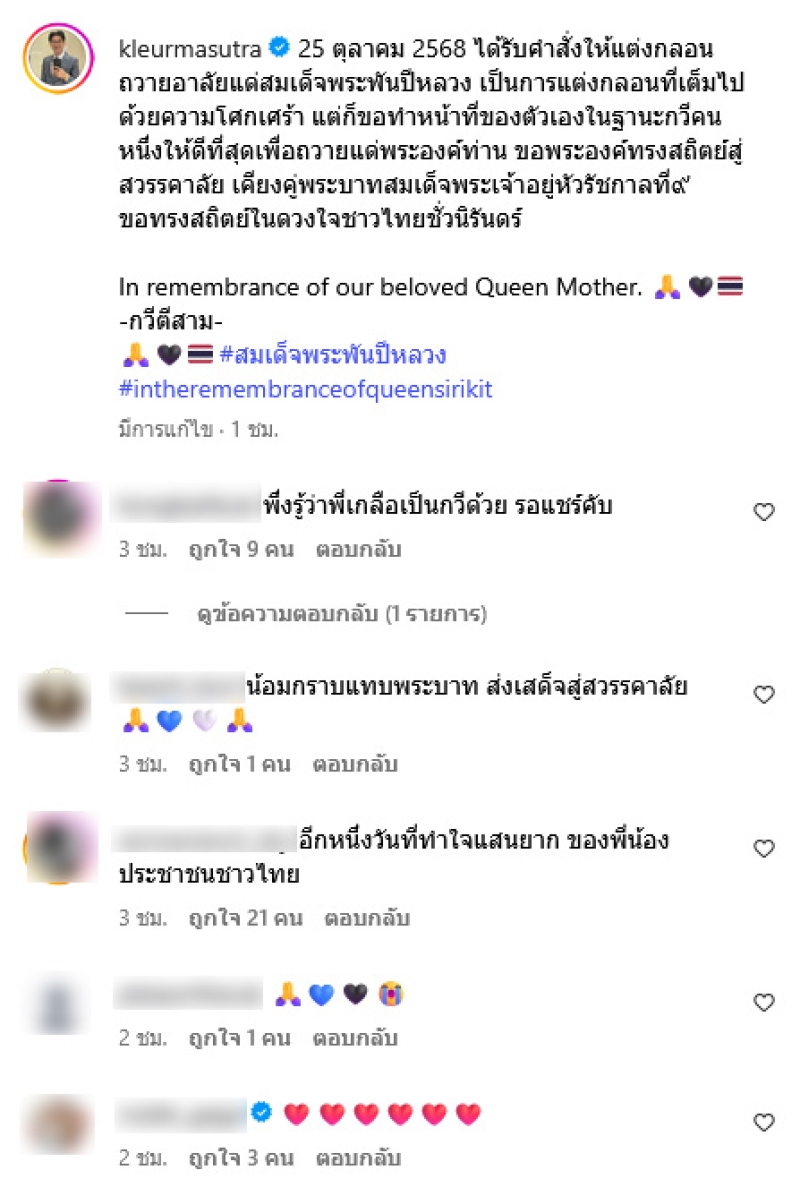Image resolution: width=800 pixels, height=1187 pixels.
Task: Click verified badge on red hearts commenter
Action: [x=261, y=1112]
